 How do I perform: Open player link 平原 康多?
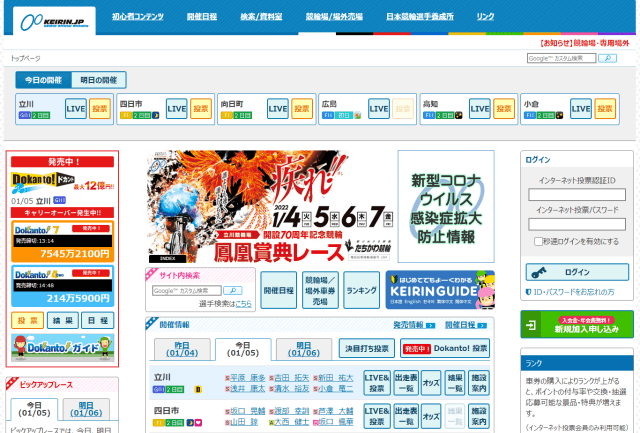247,378
